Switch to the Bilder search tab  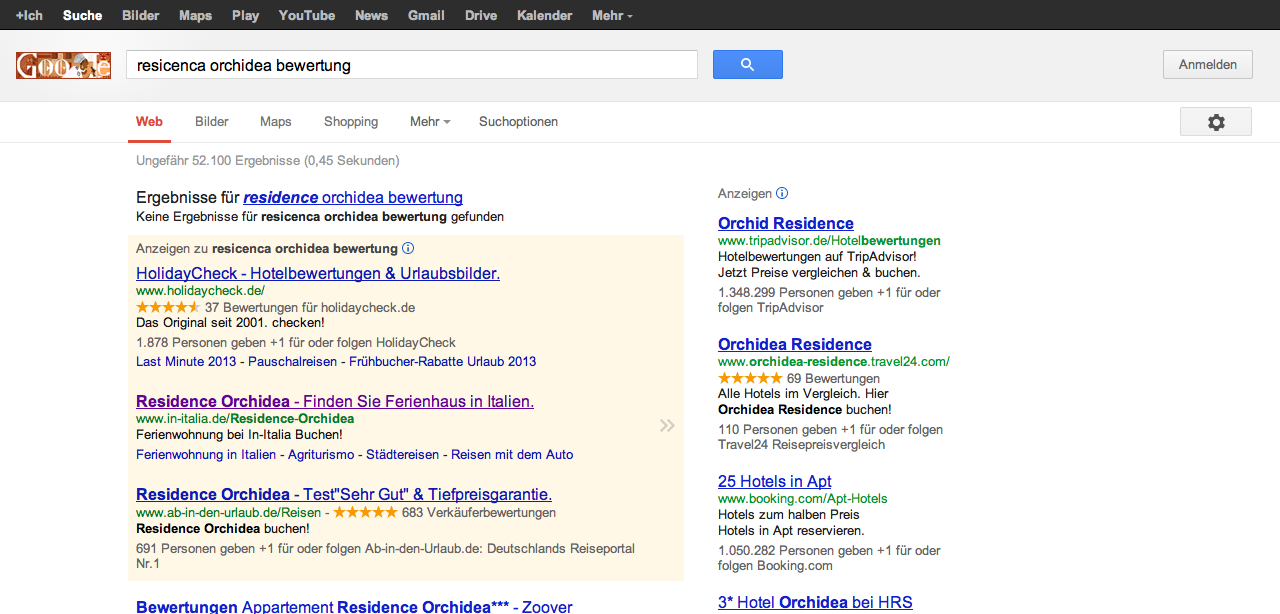click(212, 122)
